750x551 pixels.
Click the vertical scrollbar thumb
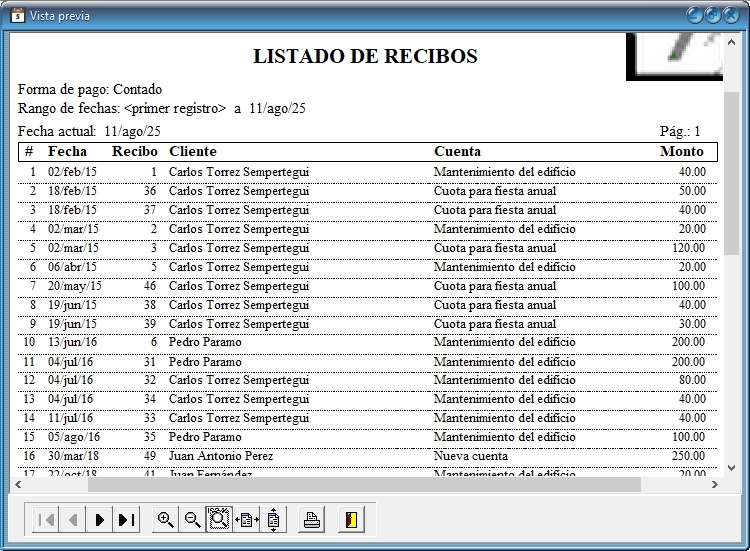pos(731,174)
